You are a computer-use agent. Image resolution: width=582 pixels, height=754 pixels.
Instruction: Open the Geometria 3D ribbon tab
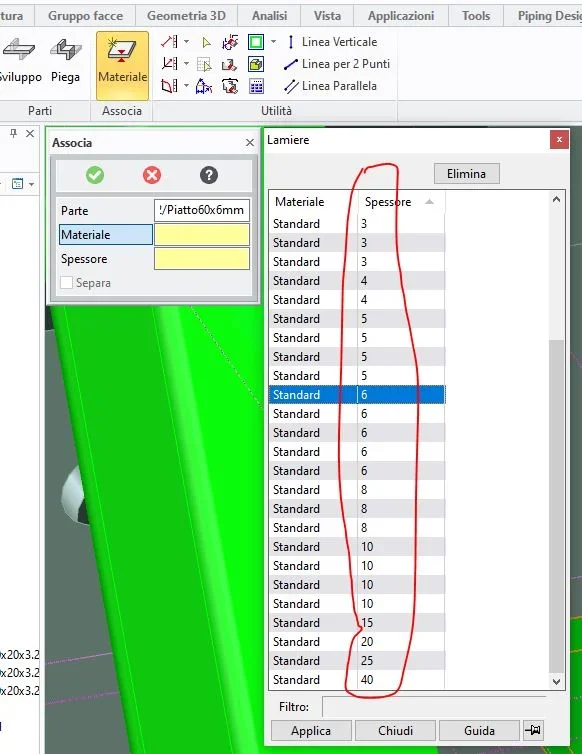coord(186,16)
